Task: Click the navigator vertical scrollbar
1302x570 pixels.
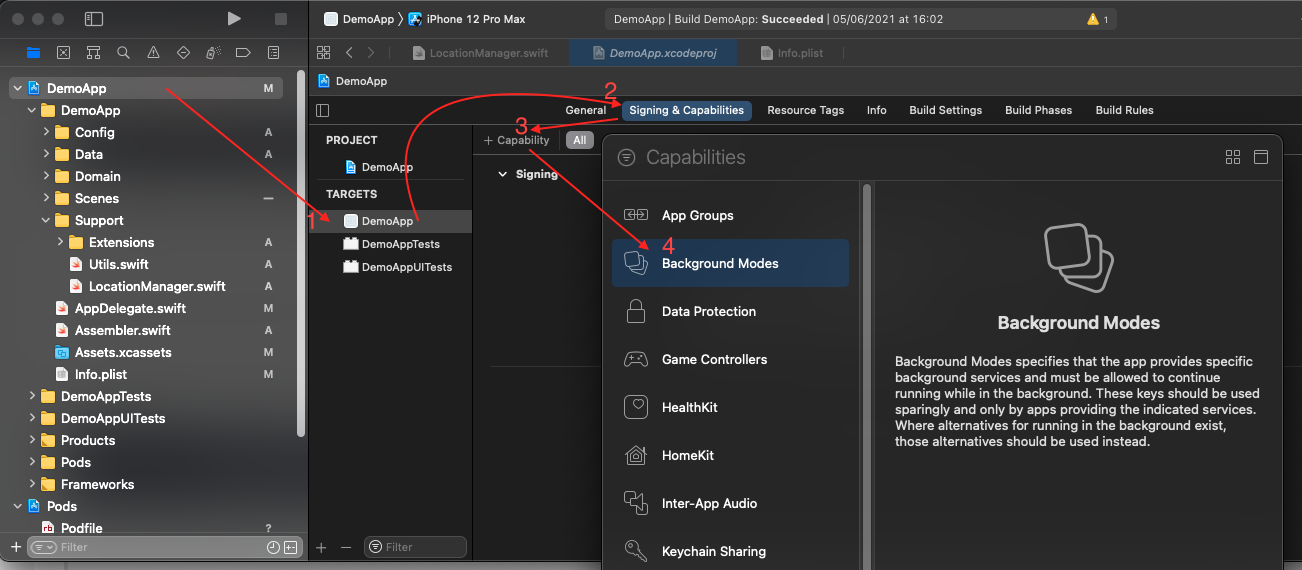Action: tap(301, 253)
